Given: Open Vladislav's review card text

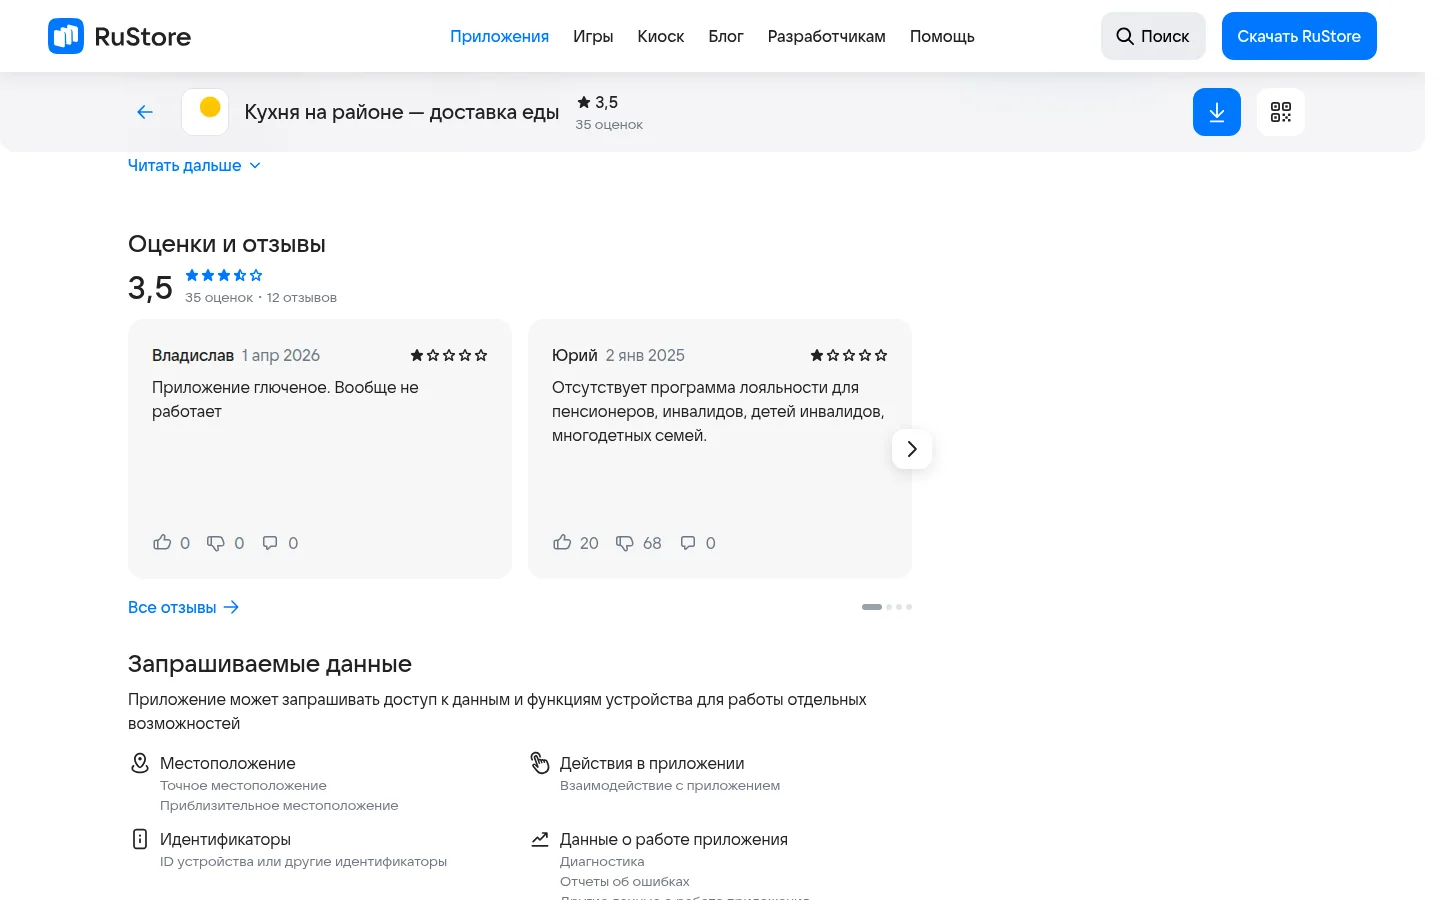Looking at the screenshot, I should tap(285, 399).
